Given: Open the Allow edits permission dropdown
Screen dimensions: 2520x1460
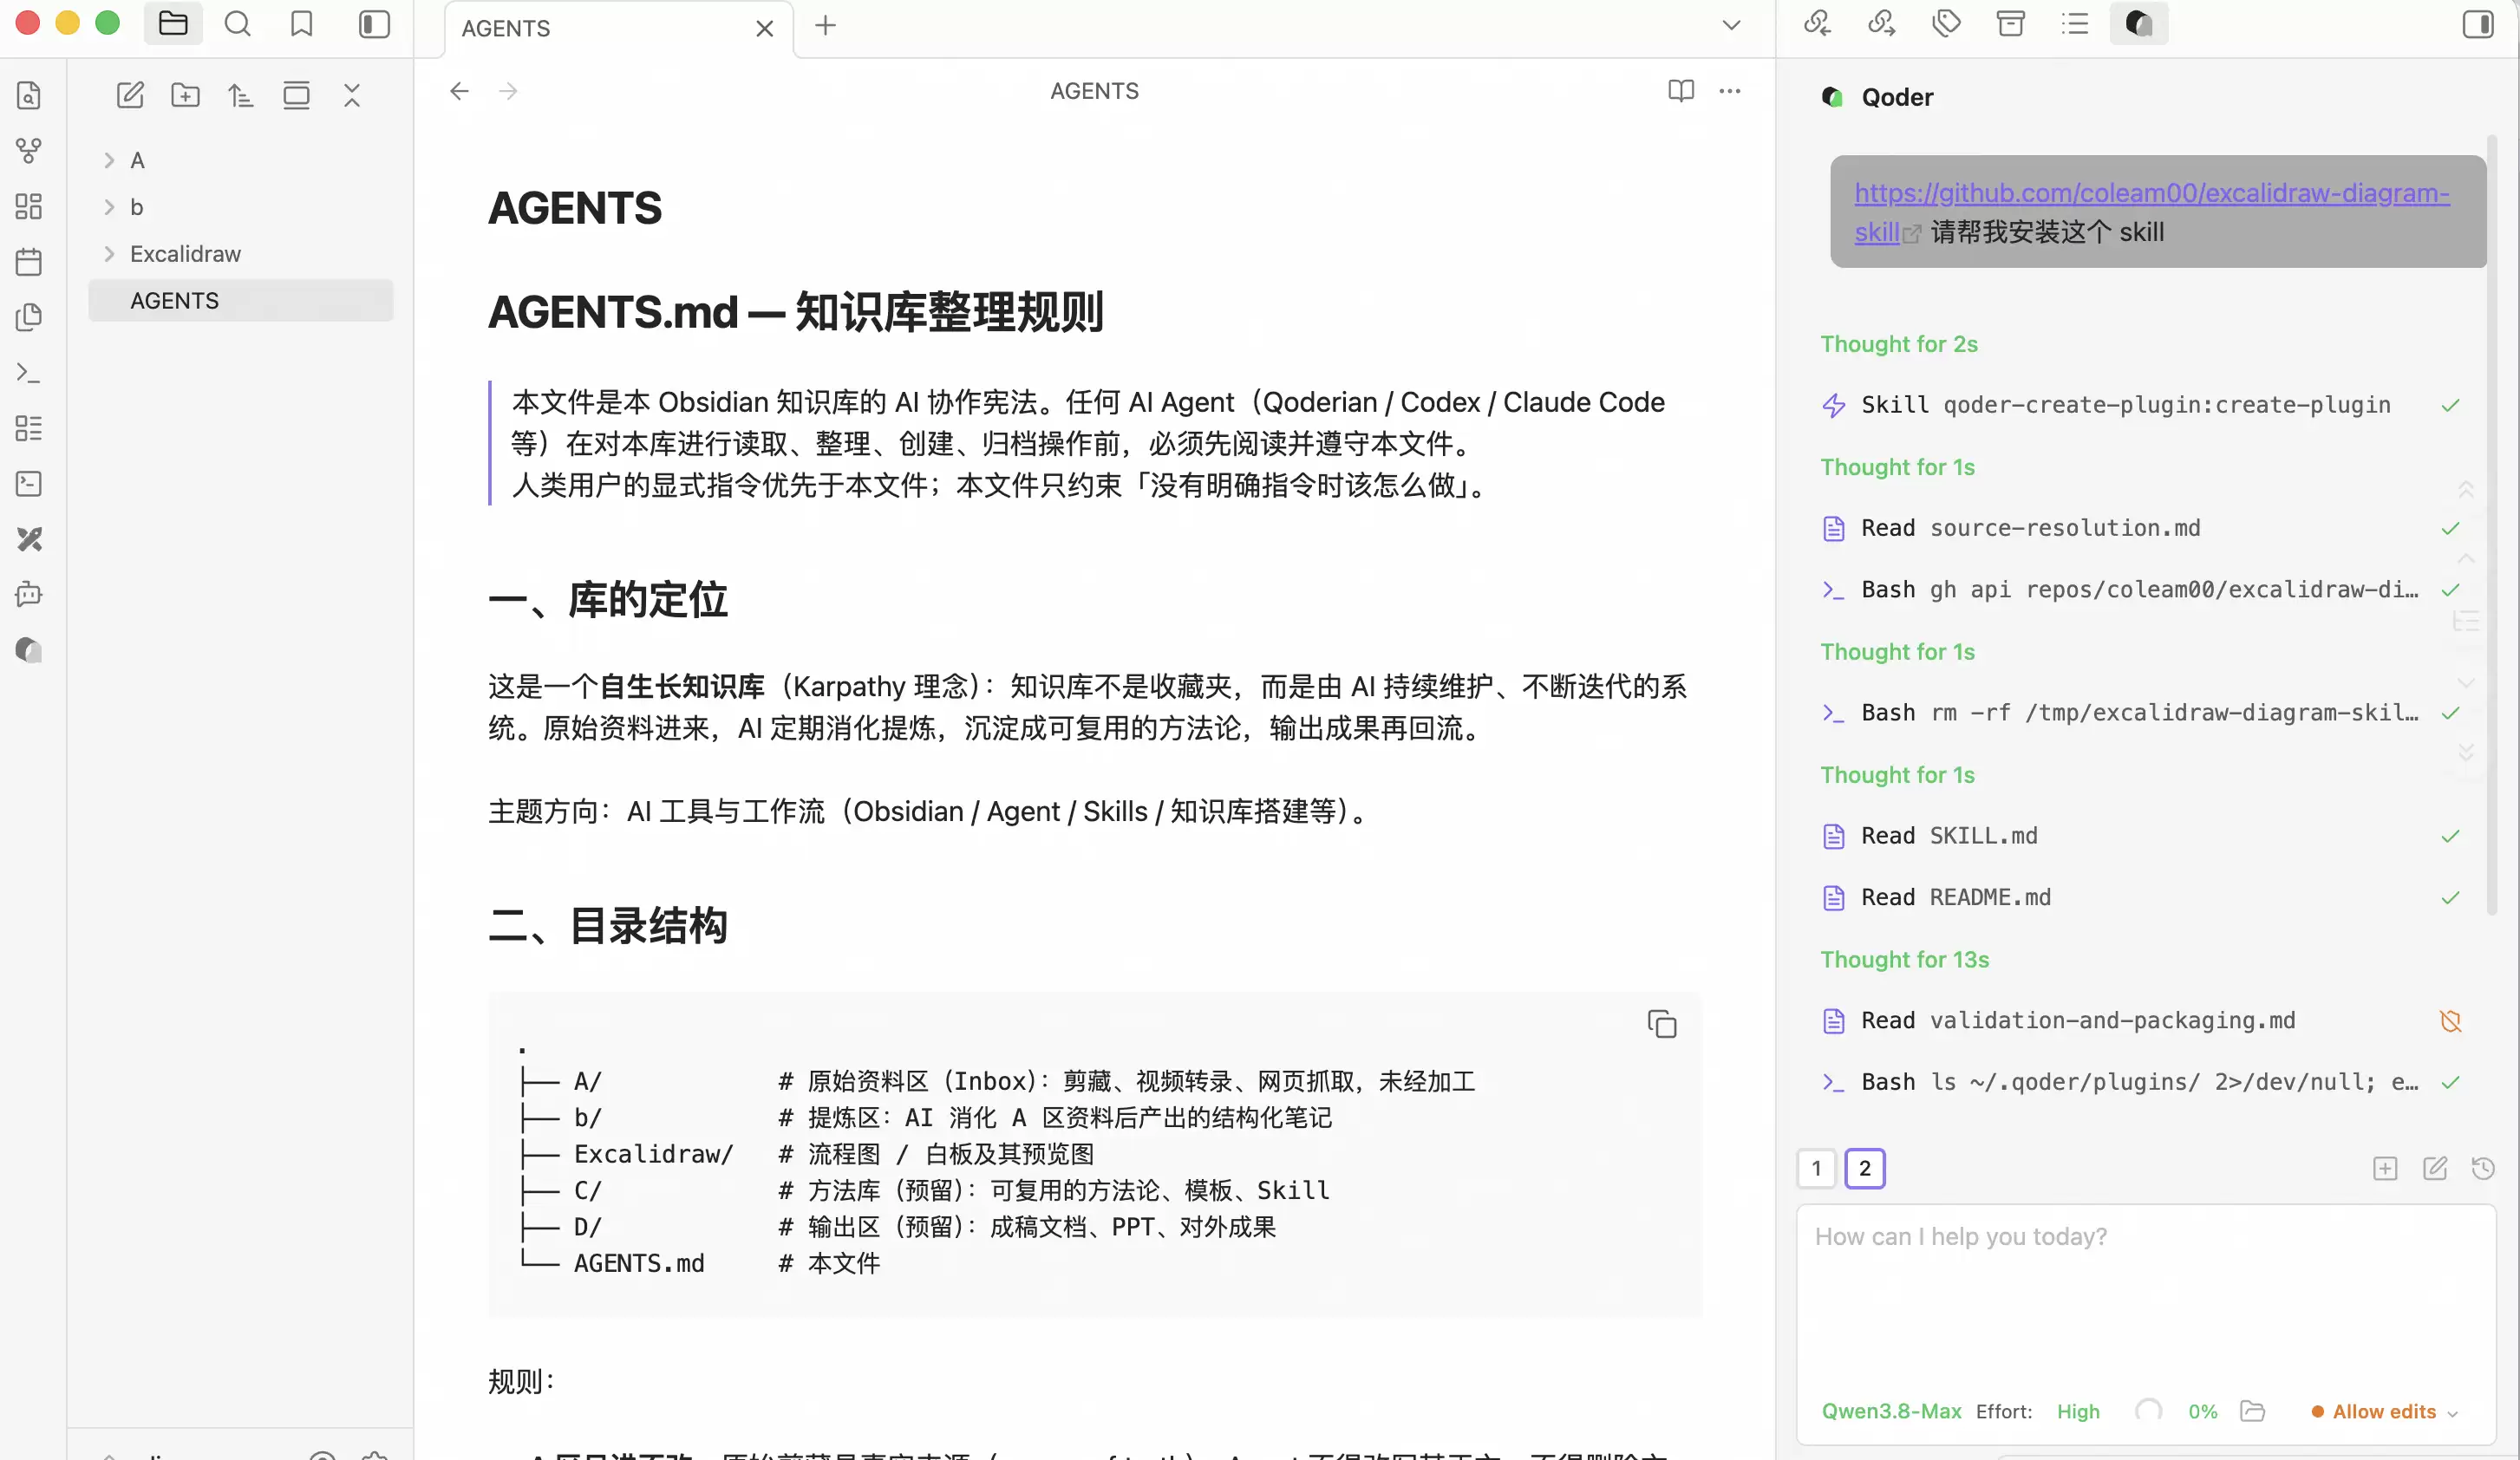Looking at the screenshot, I should click(x=2384, y=1411).
